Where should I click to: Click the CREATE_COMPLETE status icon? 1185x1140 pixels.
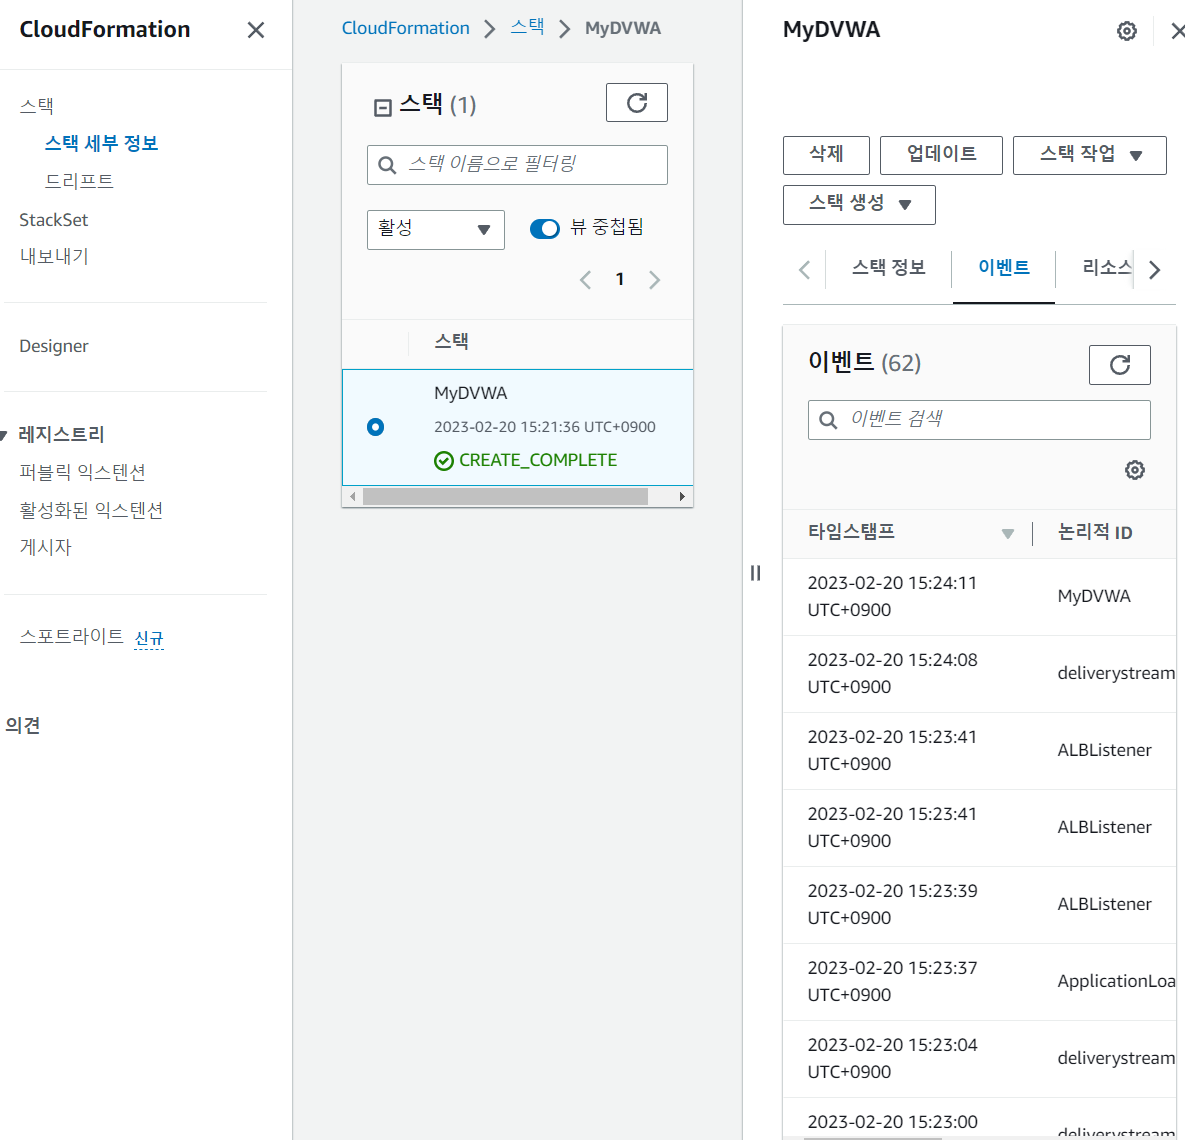coord(444,460)
